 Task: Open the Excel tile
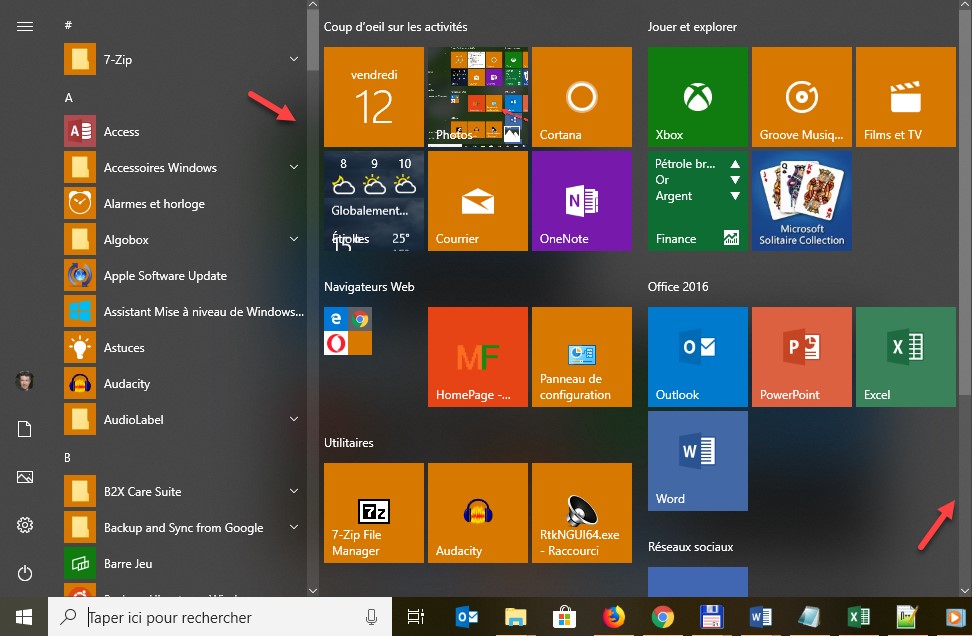[905, 357]
